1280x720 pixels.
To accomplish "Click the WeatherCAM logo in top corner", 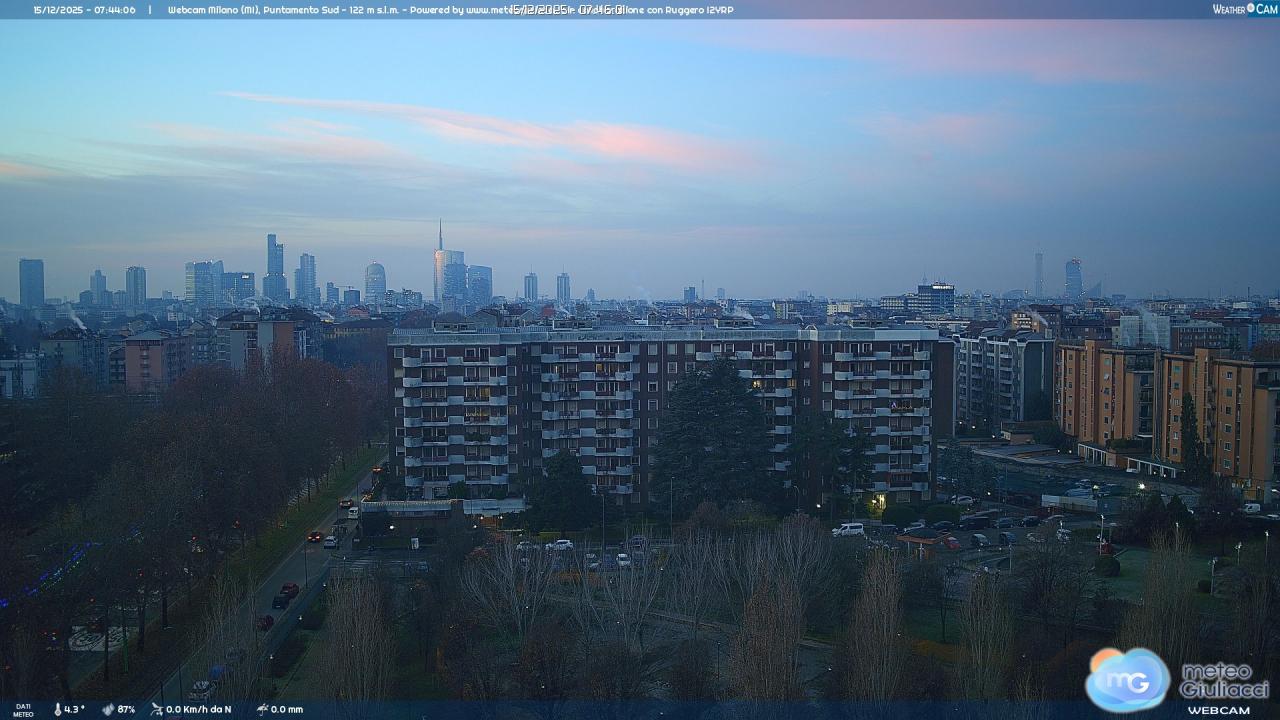I will pos(1244,9).
